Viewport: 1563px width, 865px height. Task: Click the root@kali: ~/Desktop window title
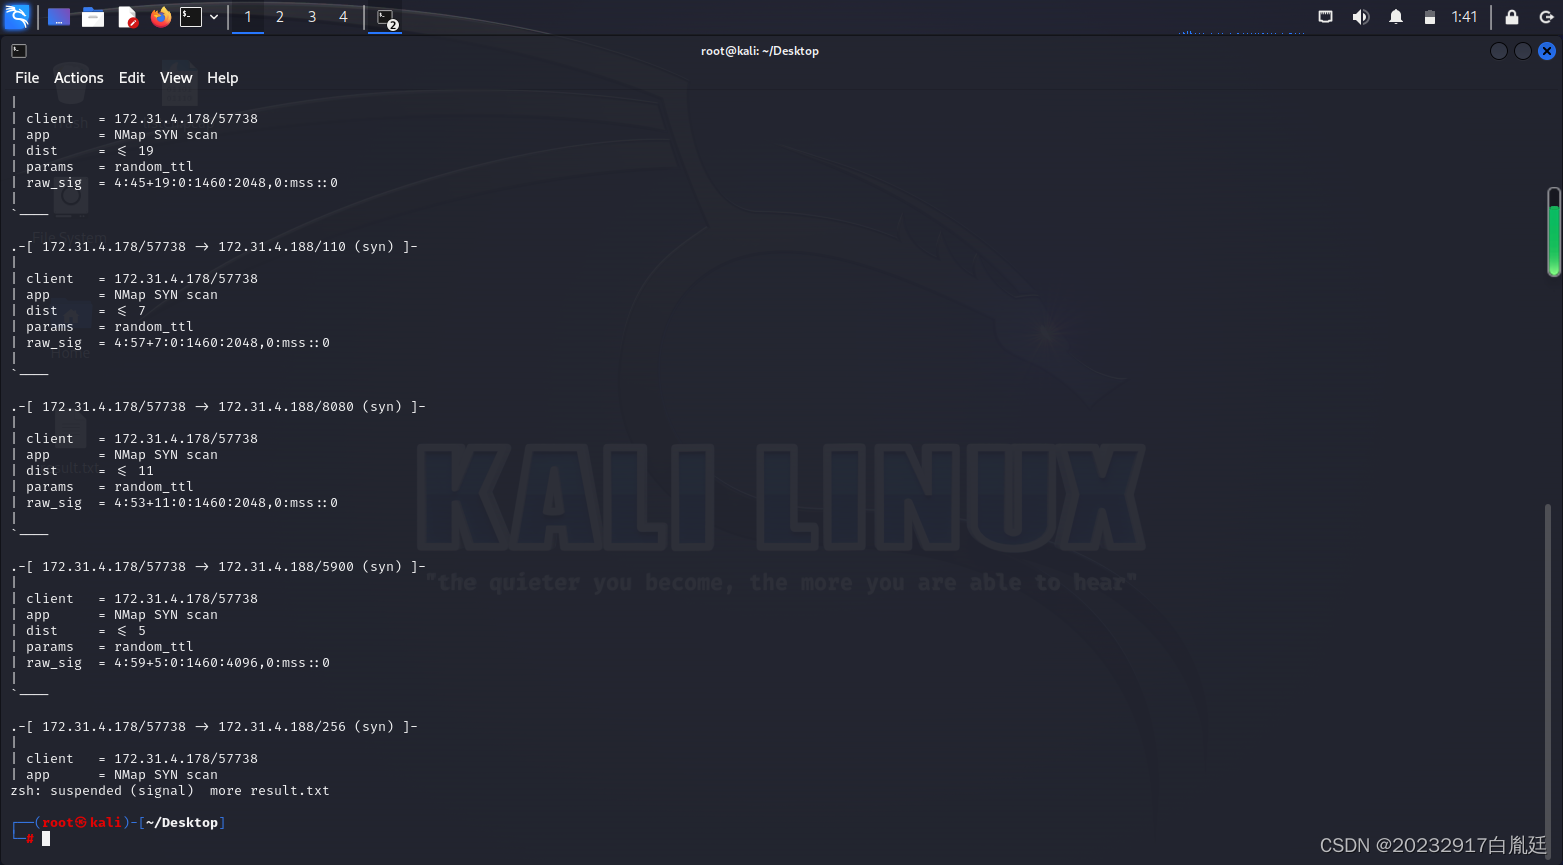pos(760,51)
